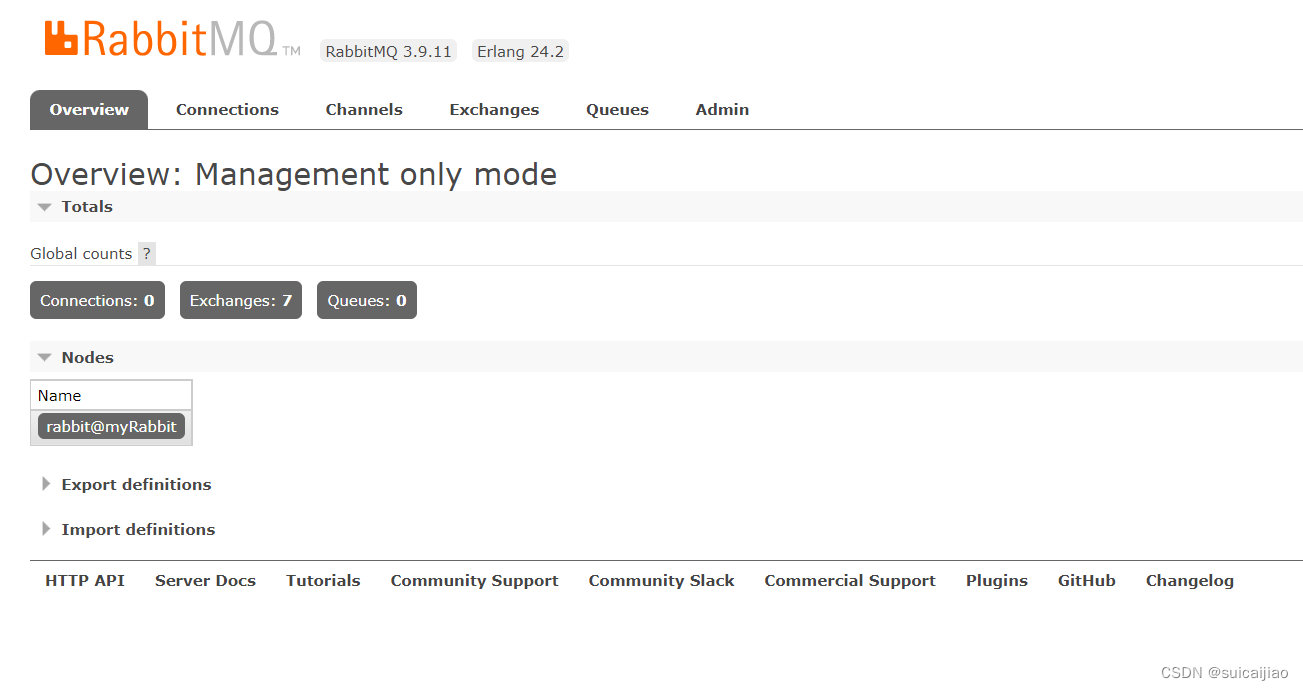
Task: Open the Queues: 0 counter
Action: [366, 300]
